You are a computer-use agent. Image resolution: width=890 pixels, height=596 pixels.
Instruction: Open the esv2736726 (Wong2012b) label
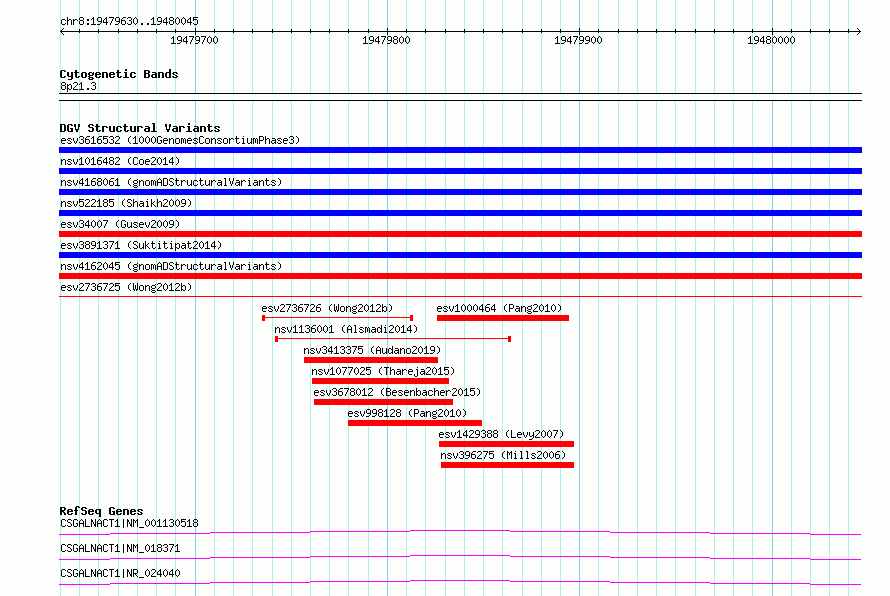click(x=327, y=308)
